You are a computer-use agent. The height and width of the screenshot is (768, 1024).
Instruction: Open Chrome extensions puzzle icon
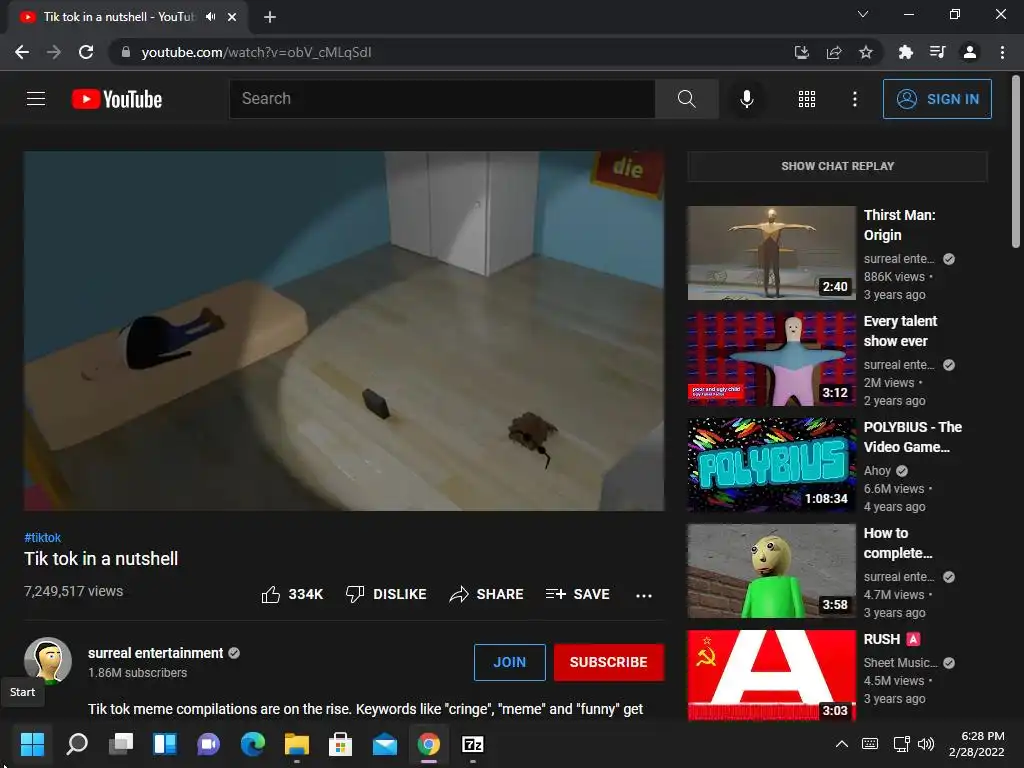click(906, 52)
